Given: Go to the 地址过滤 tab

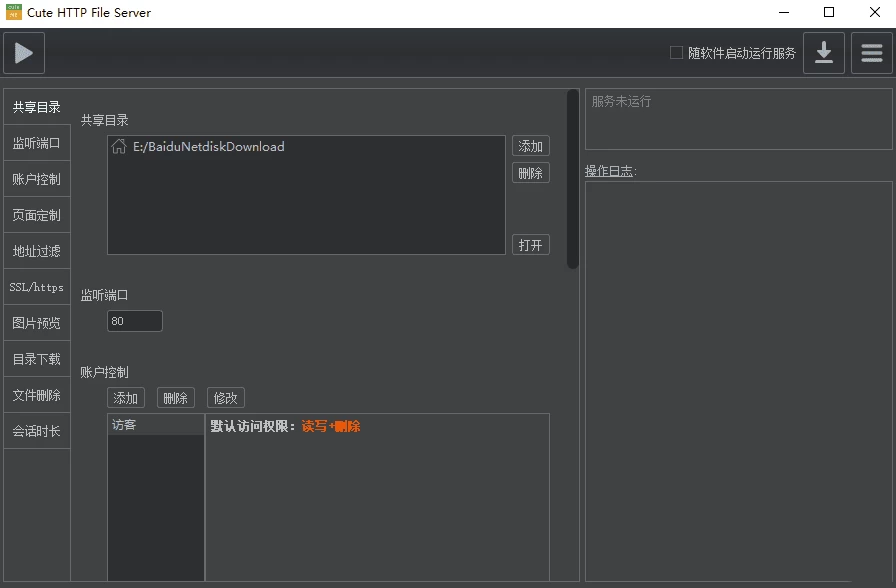Looking at the screenshot, I should pos(37,251).
